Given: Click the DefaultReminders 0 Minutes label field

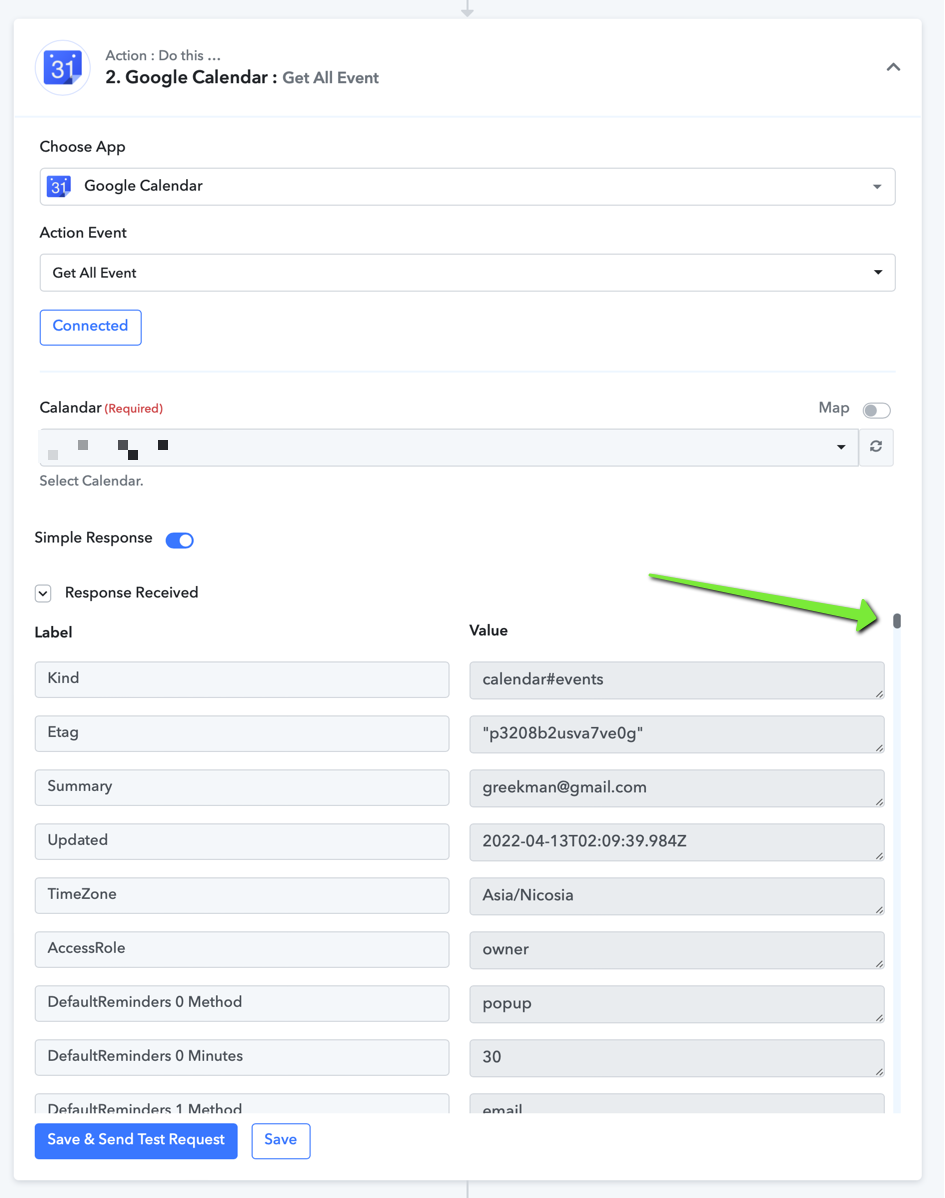Looking at the screenshot, I should [241, 1057].
